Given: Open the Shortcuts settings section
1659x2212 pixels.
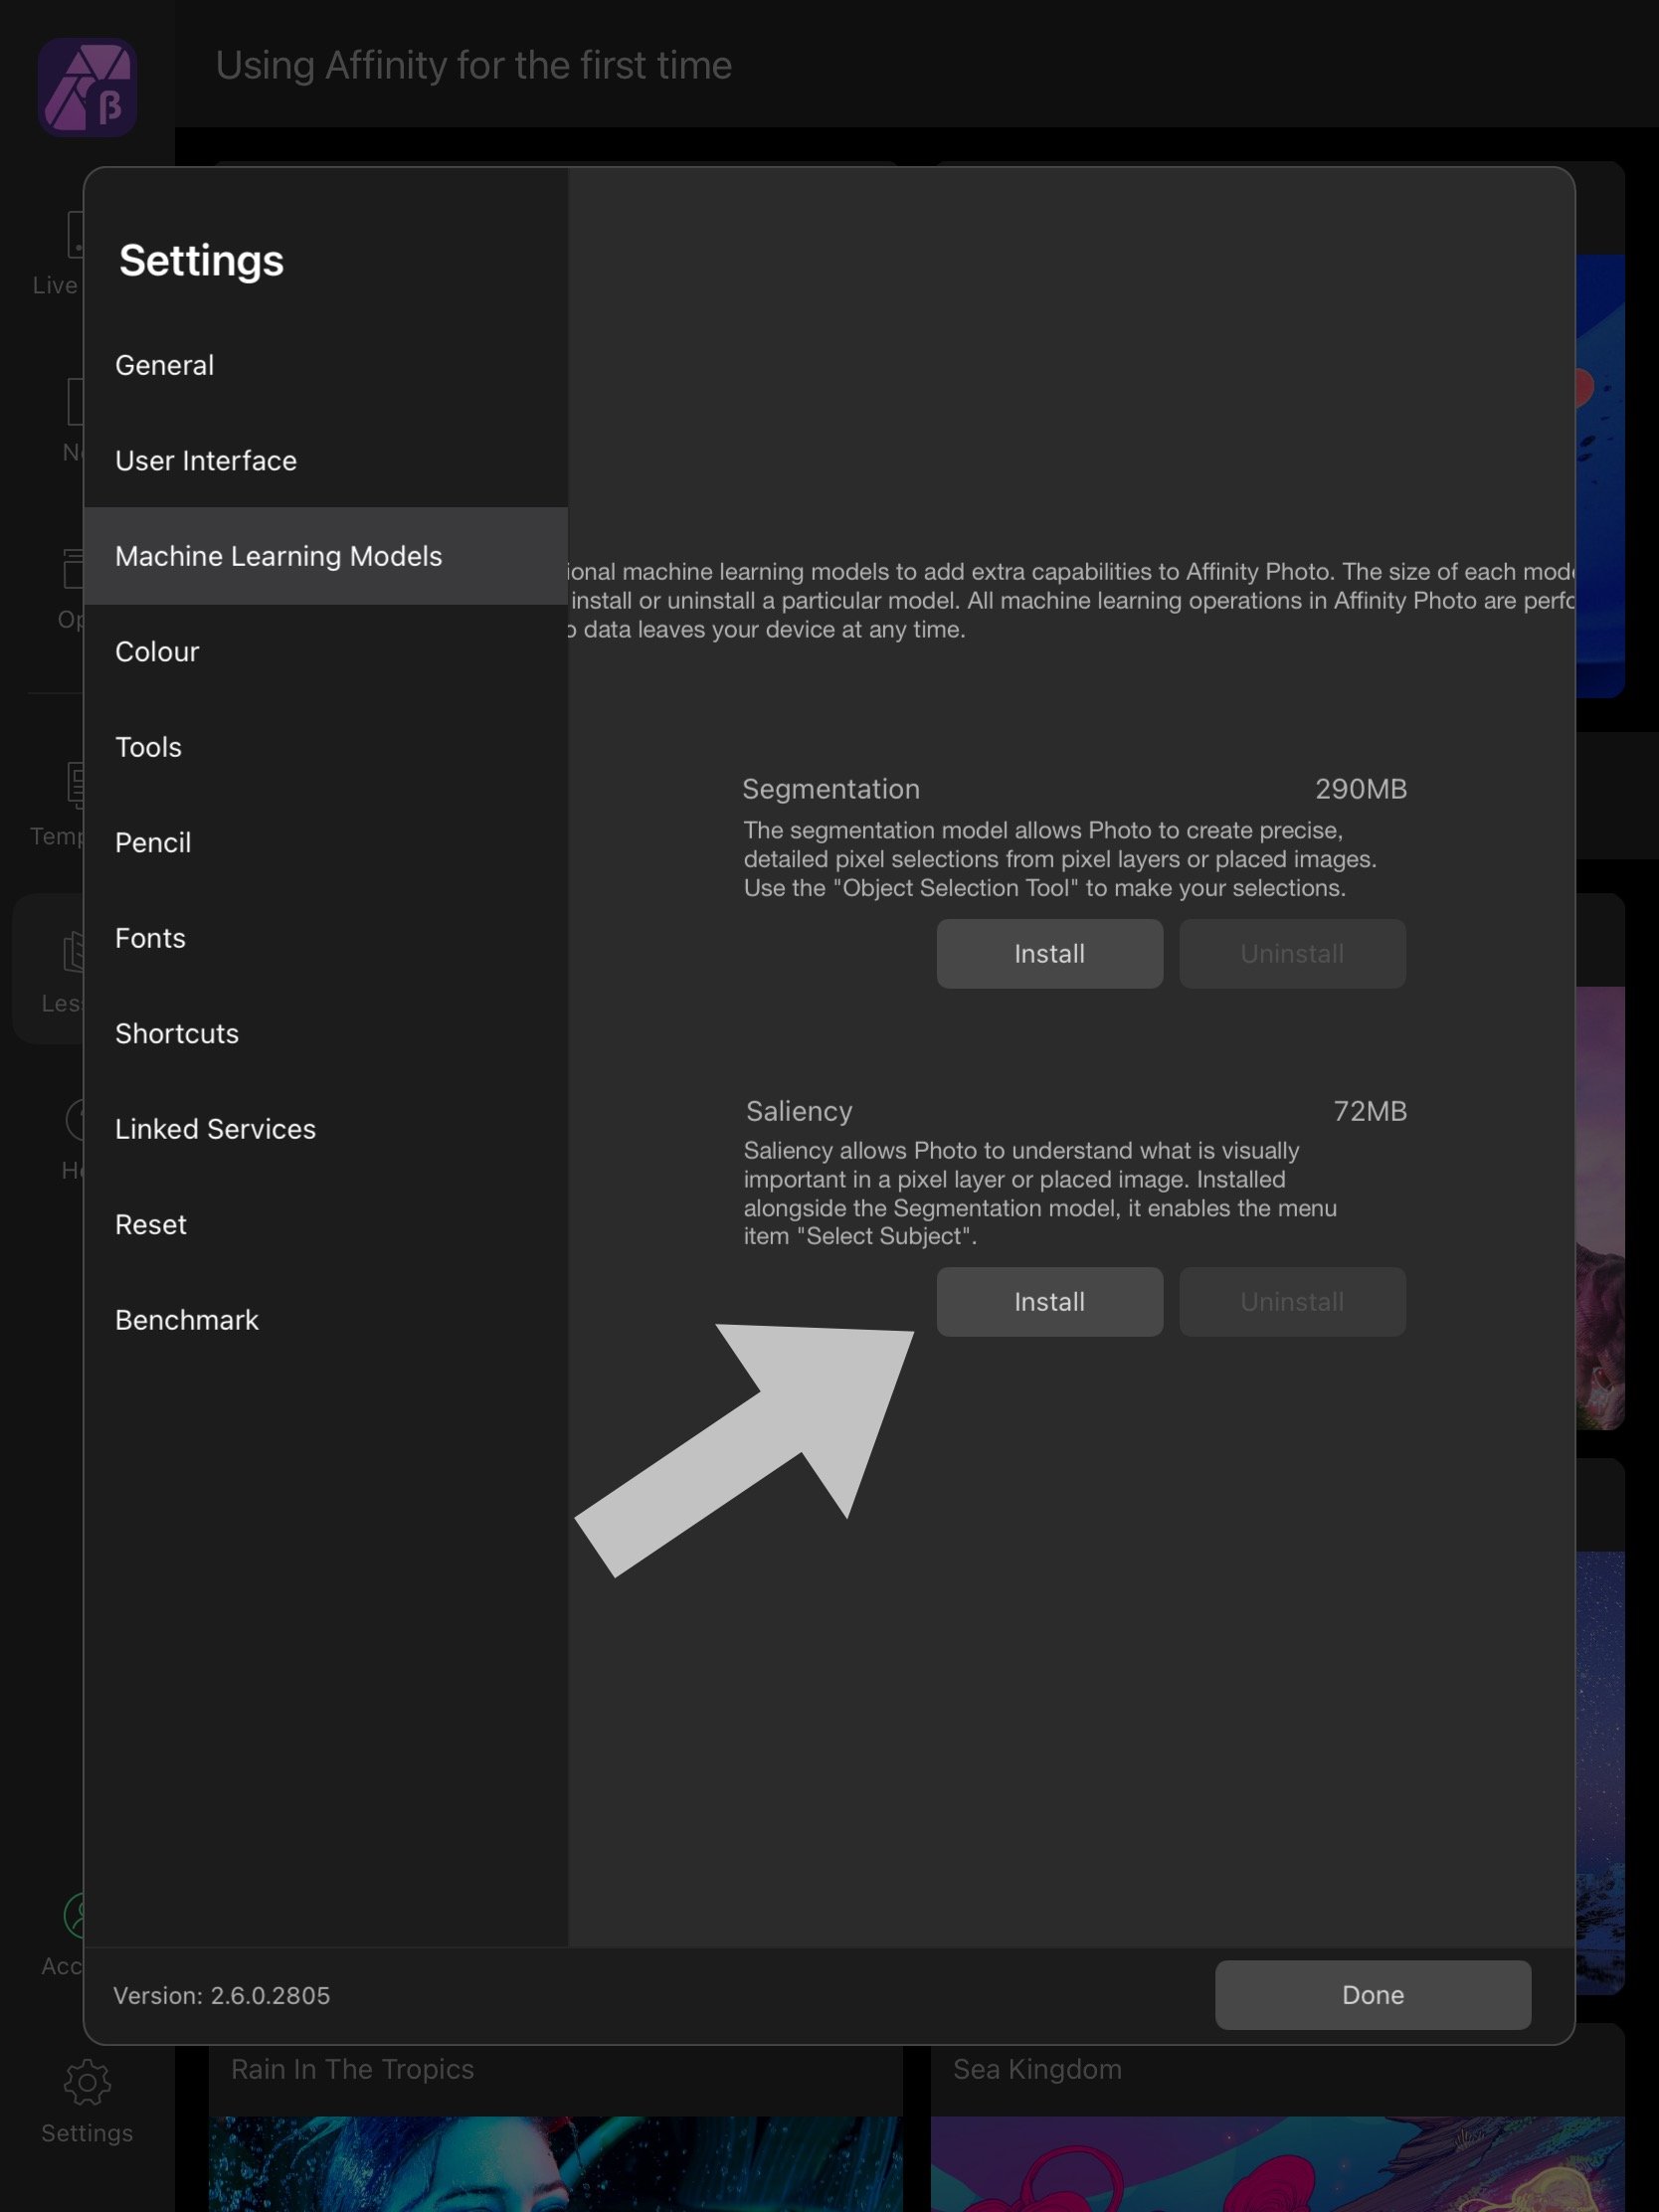Looking at the screenshot, I should (326, 1033).
